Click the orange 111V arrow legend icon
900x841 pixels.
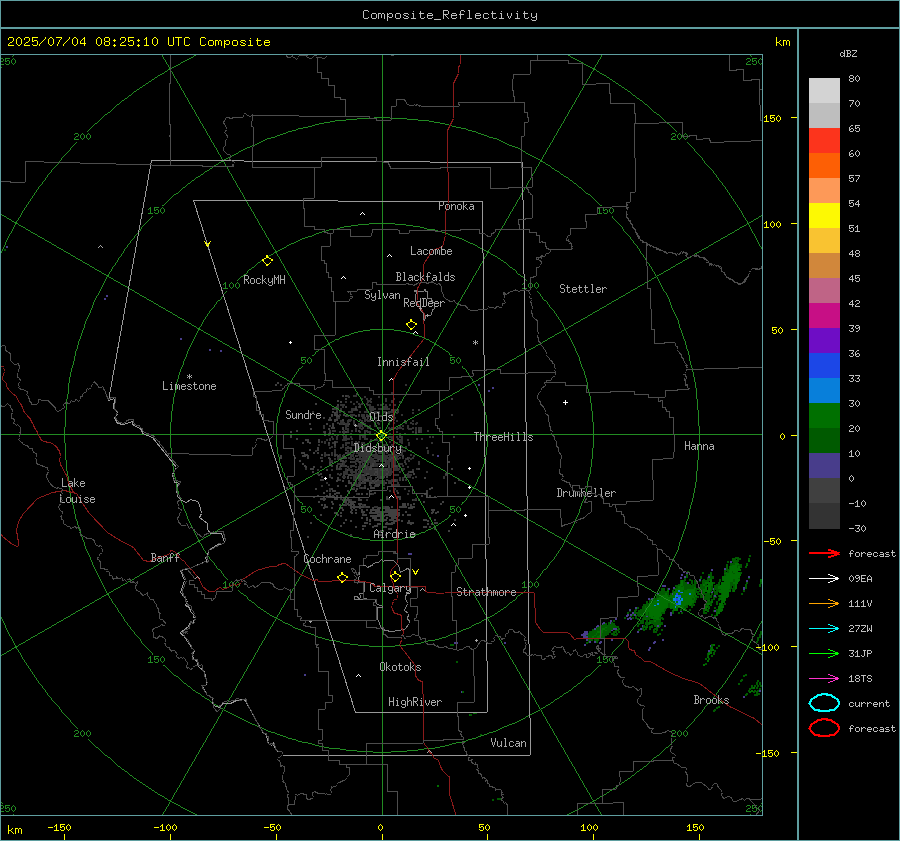(x=824, y=603)
